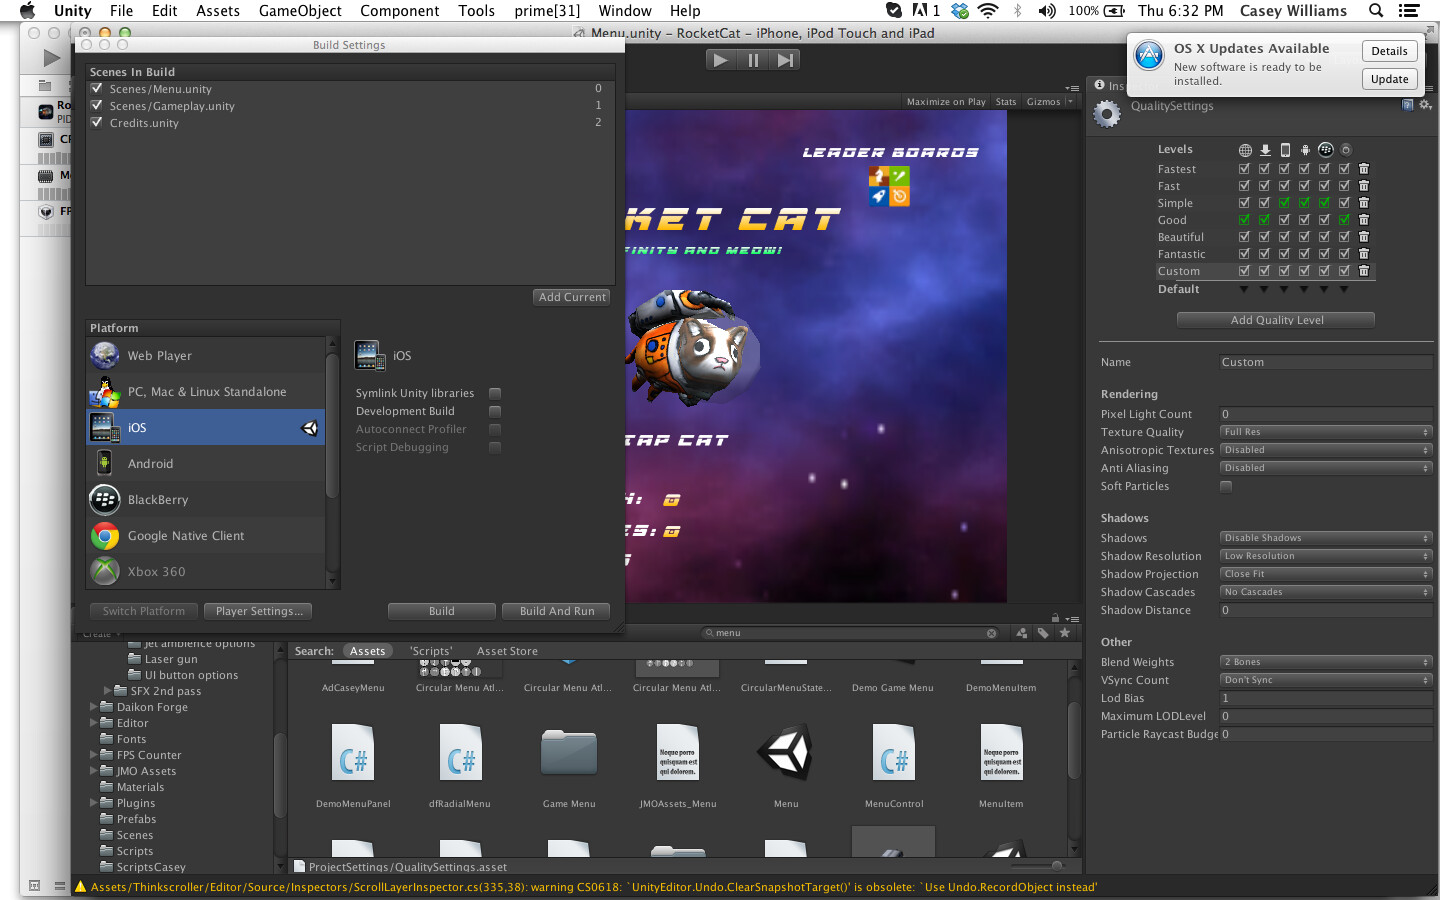The image size is (1440, 900).
Task: Open the Anti Aliasing dropdown
Action: coord(1326,468)
